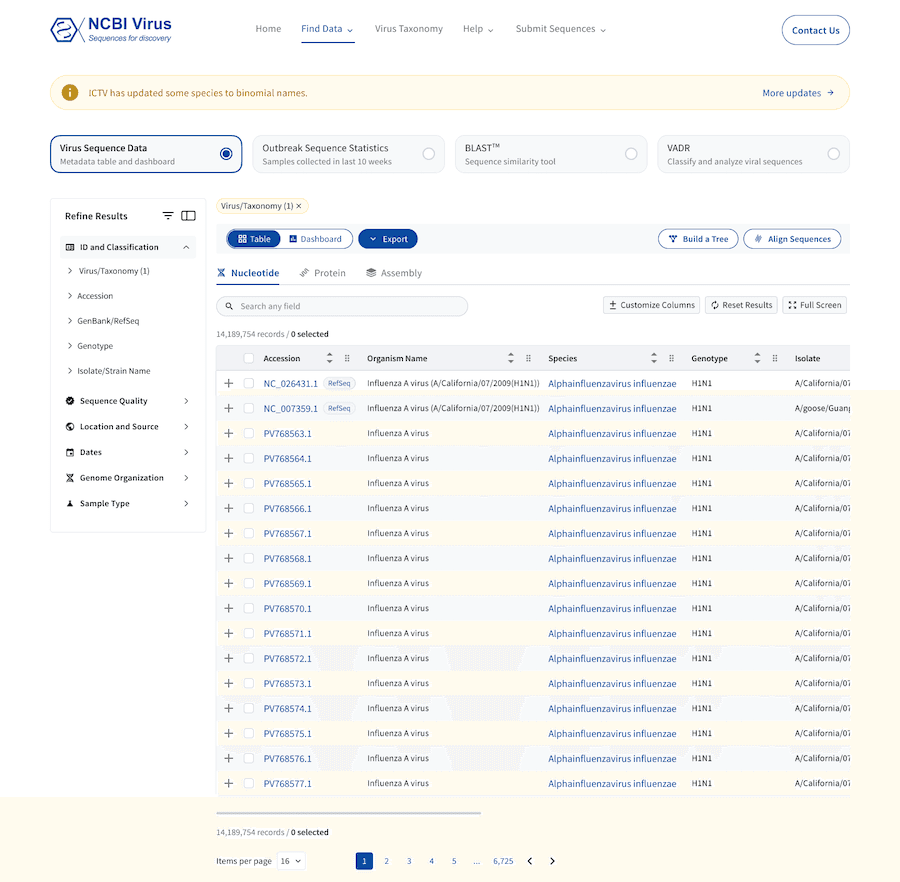
Task: Check the box for row NC_007359.1
Action: (249, 408)
